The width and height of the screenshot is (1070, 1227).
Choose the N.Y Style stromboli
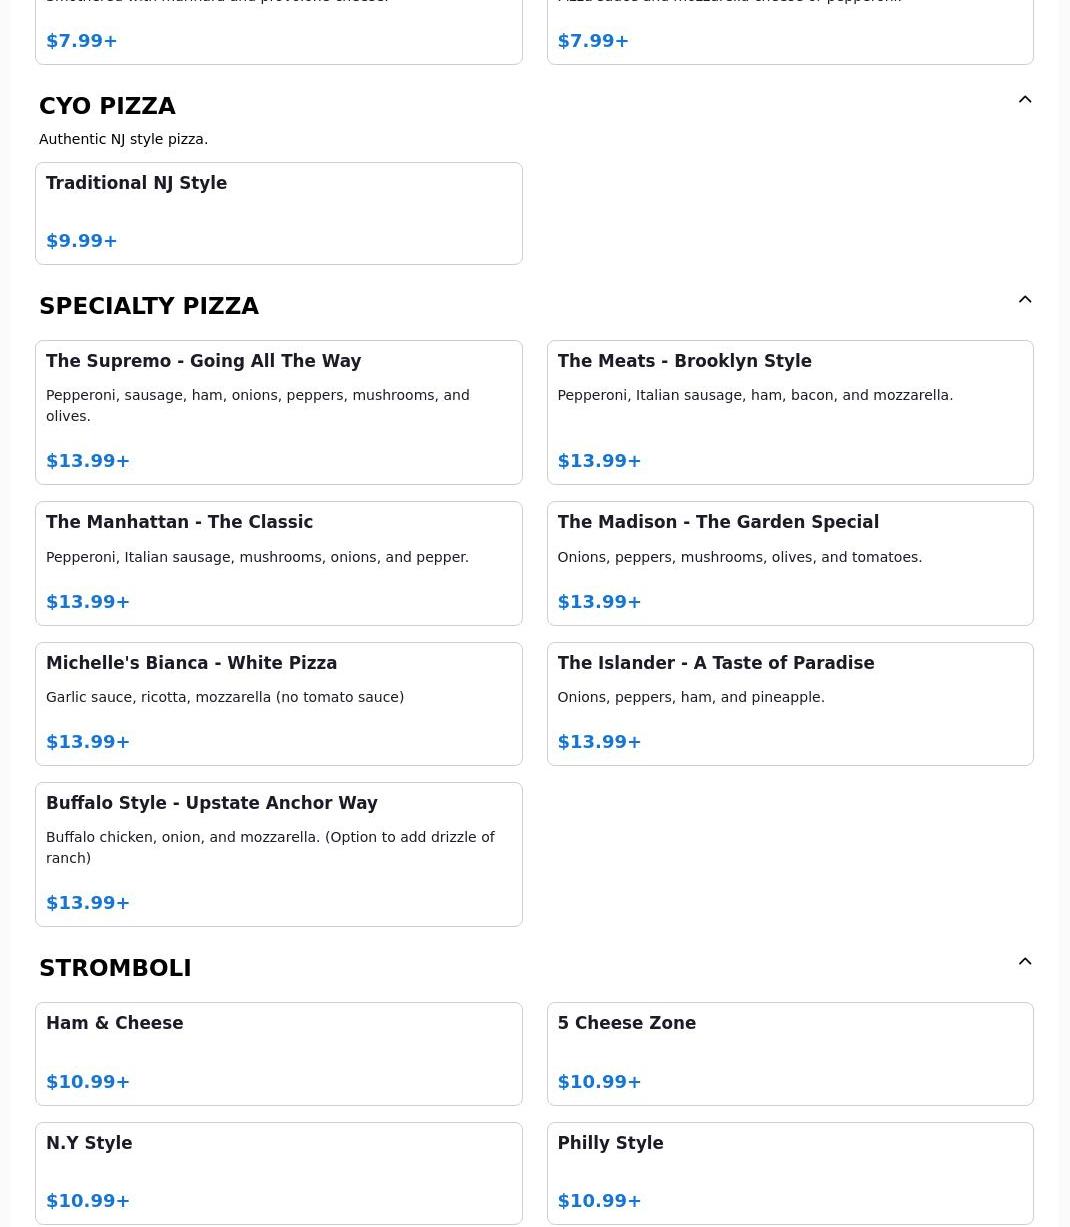point(279,1174)
